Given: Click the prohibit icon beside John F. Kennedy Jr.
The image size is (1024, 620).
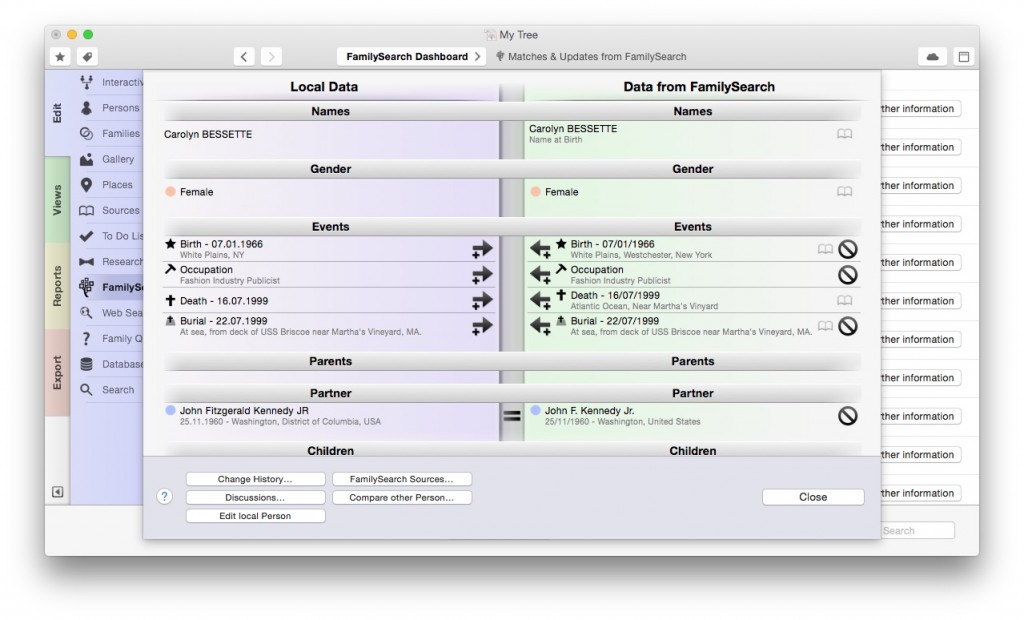Looking at the screenshot, I should coord(848,416).
